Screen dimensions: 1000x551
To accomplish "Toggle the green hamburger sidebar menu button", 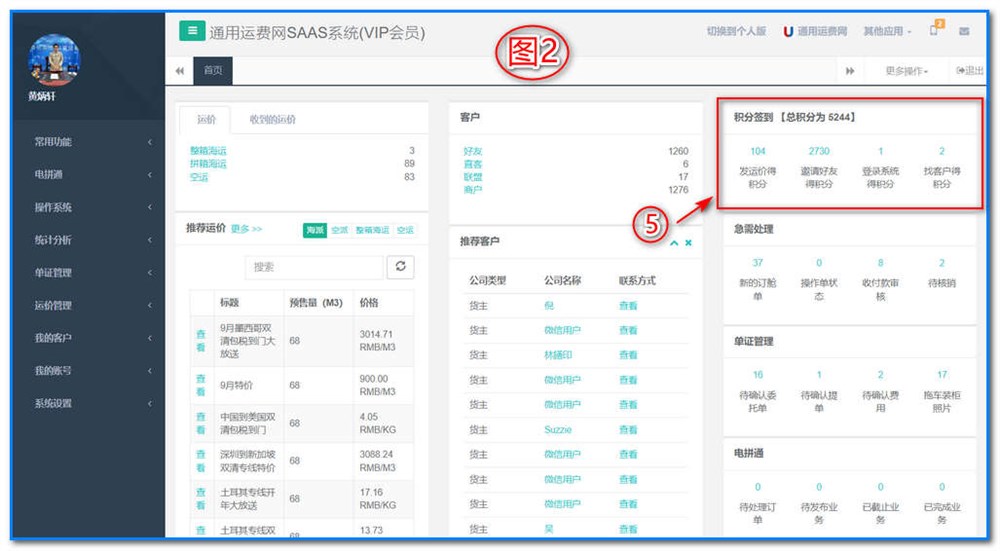I will (x=192, y=31).
